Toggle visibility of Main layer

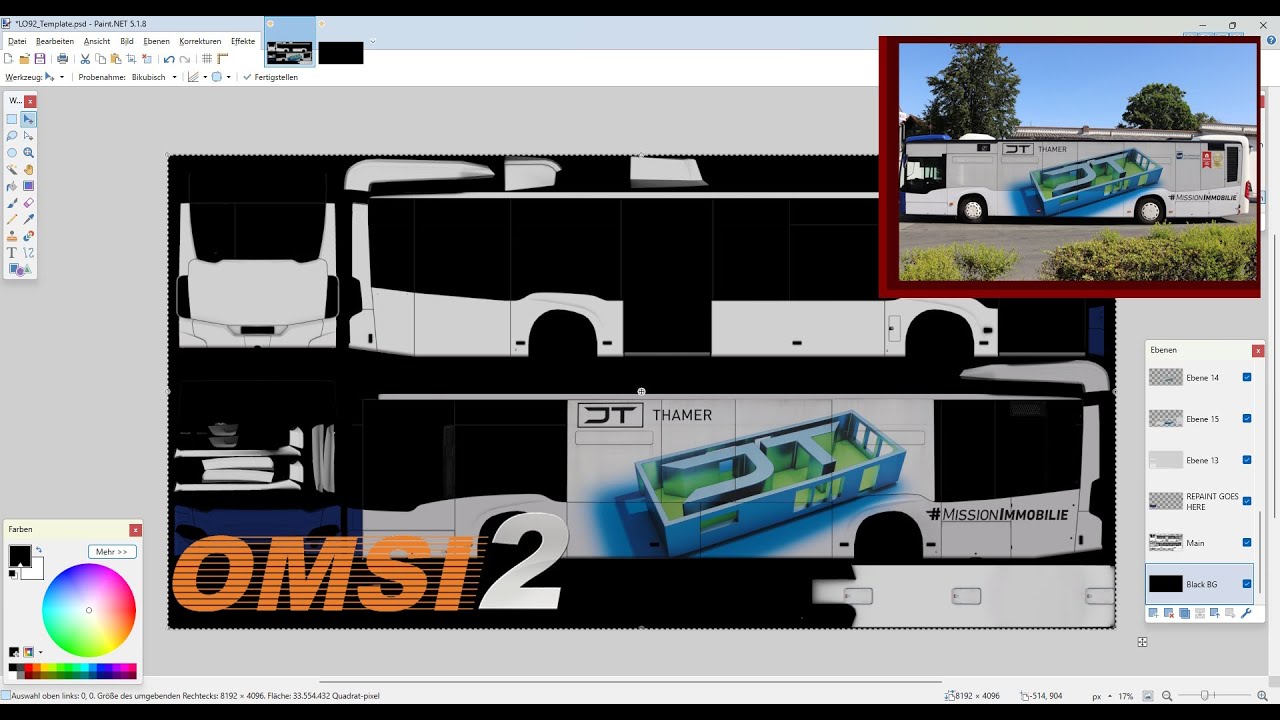(1247, 542)
